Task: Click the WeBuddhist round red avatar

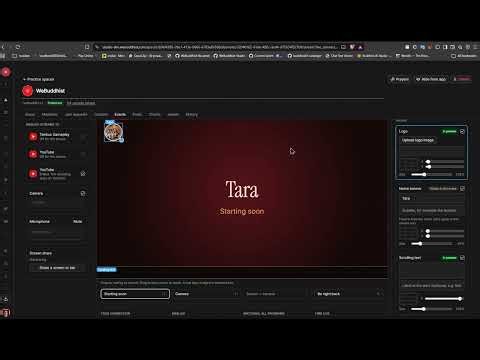Action: pos(27,91)
